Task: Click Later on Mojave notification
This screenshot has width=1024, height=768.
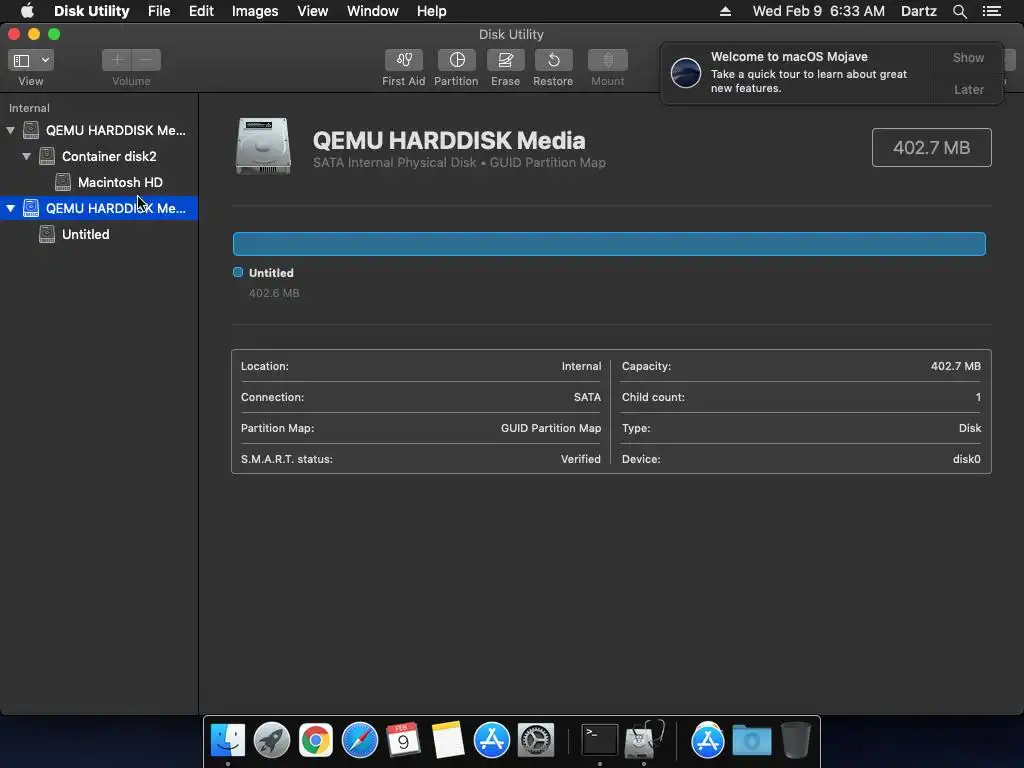Action: pos(968,89)
